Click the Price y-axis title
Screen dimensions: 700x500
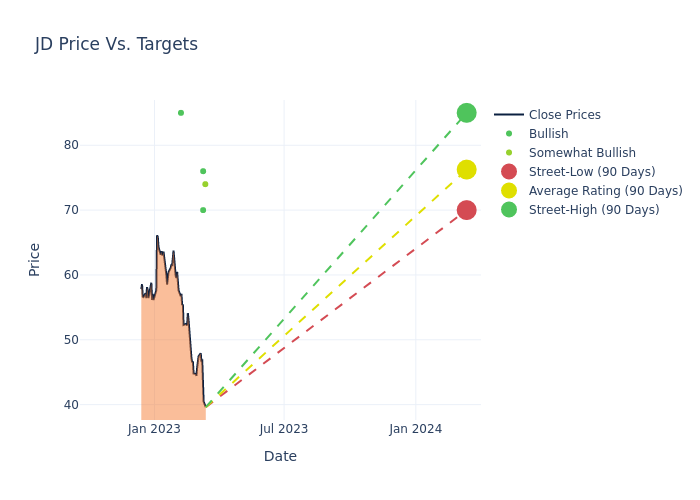coord(35,259)
